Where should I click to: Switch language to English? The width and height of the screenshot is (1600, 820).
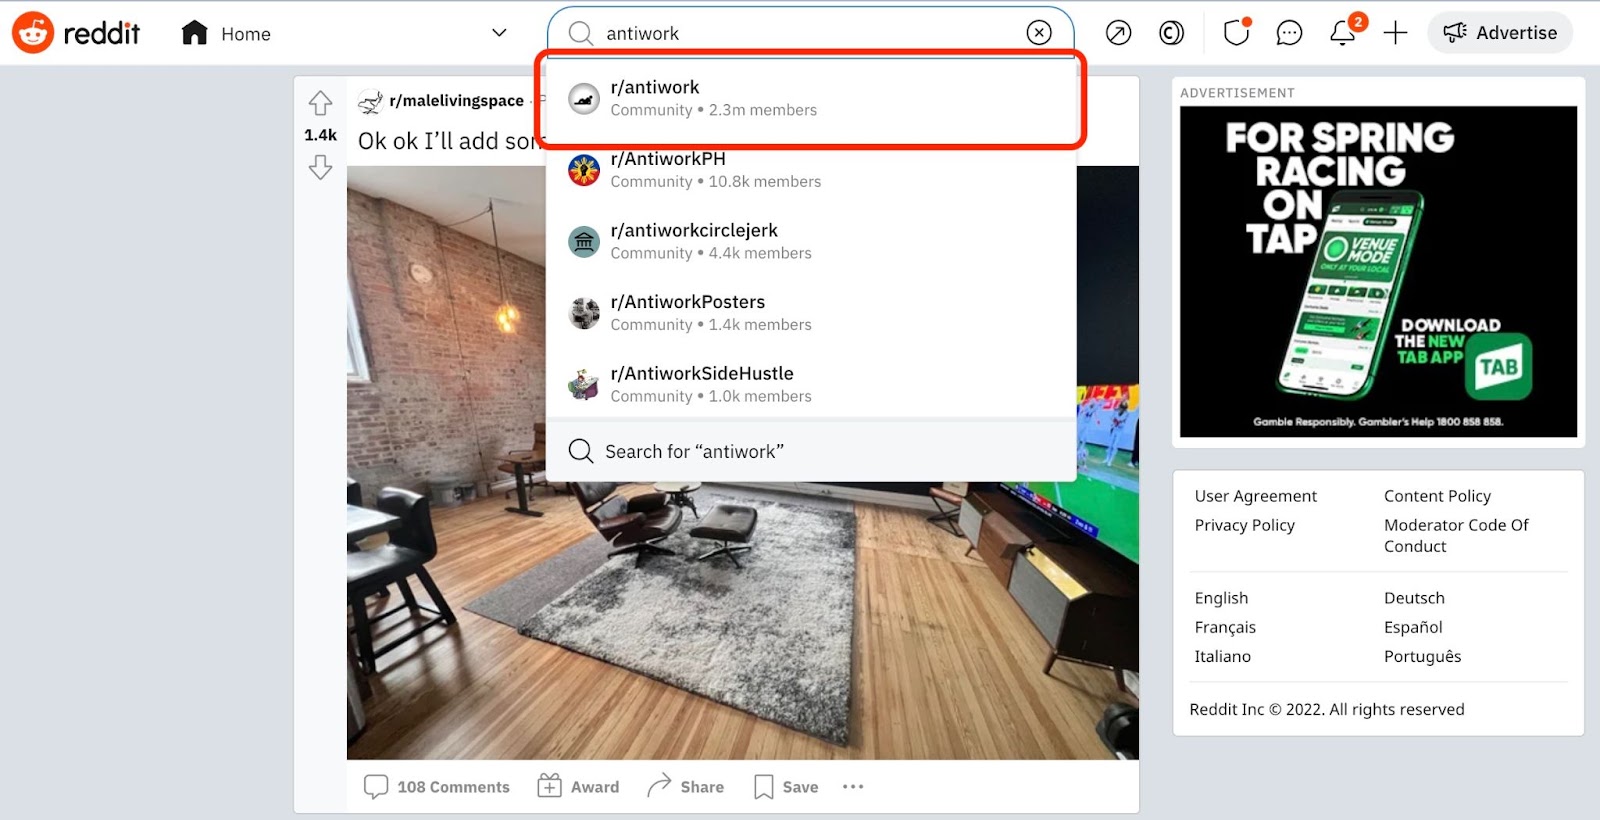(x=1221, y=598)
